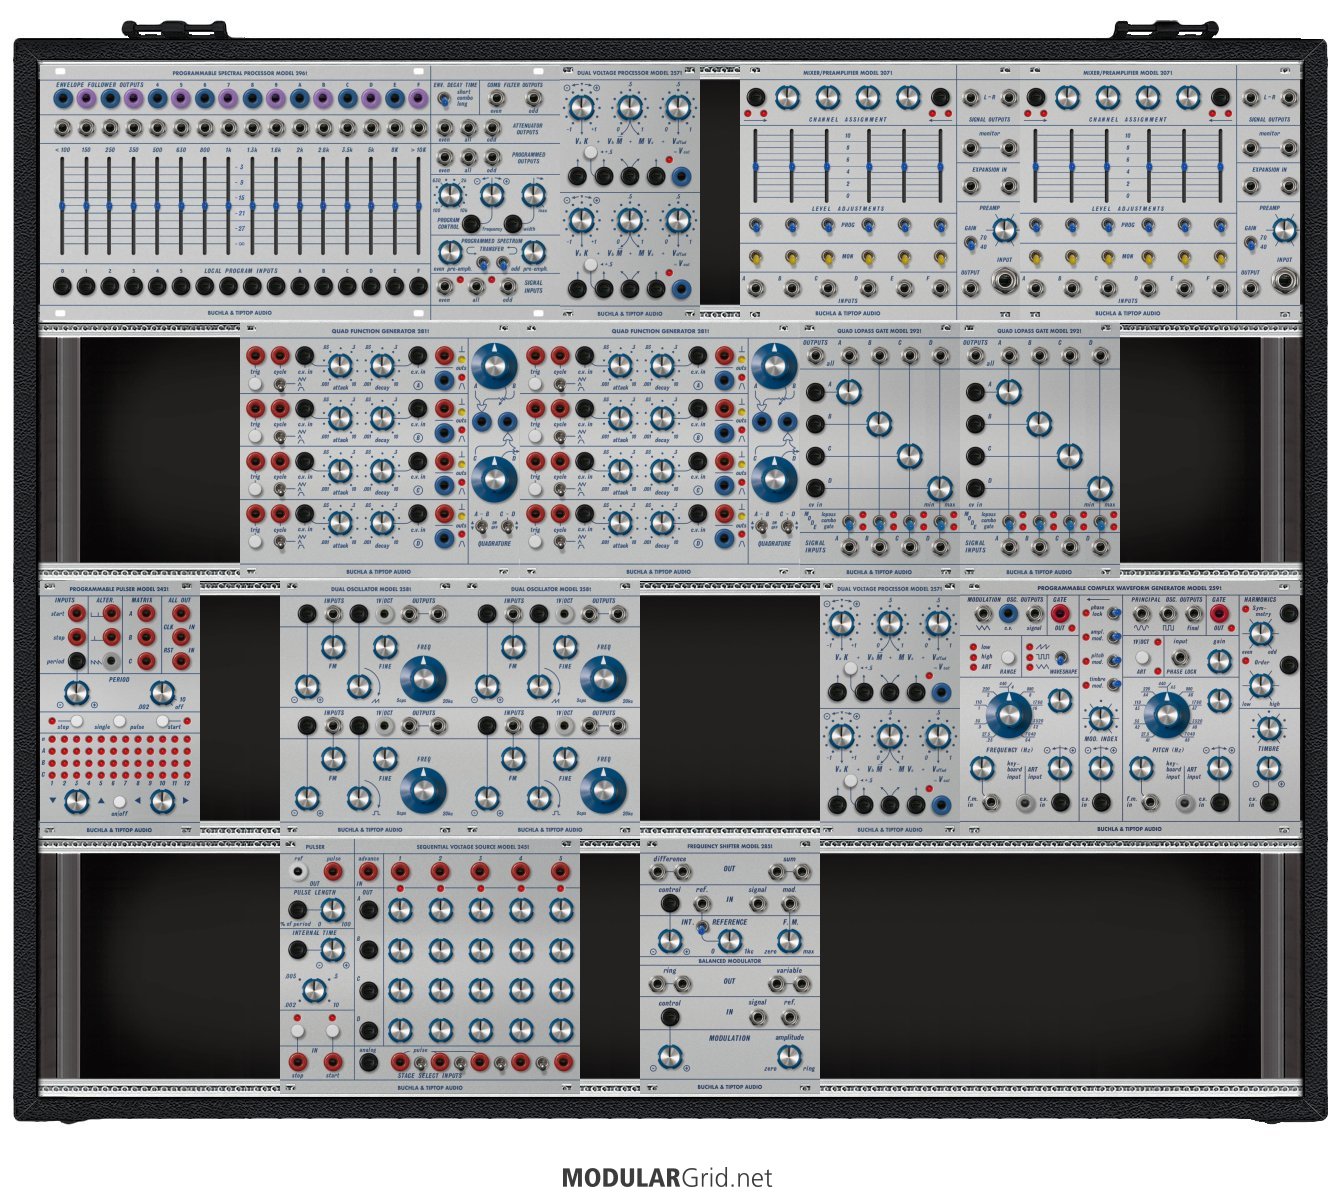Click row A OUT jack on Sequential Voltage Source
This screenshot has height=1199, width=1335.
pyautogui.click(x=368, y=909)
